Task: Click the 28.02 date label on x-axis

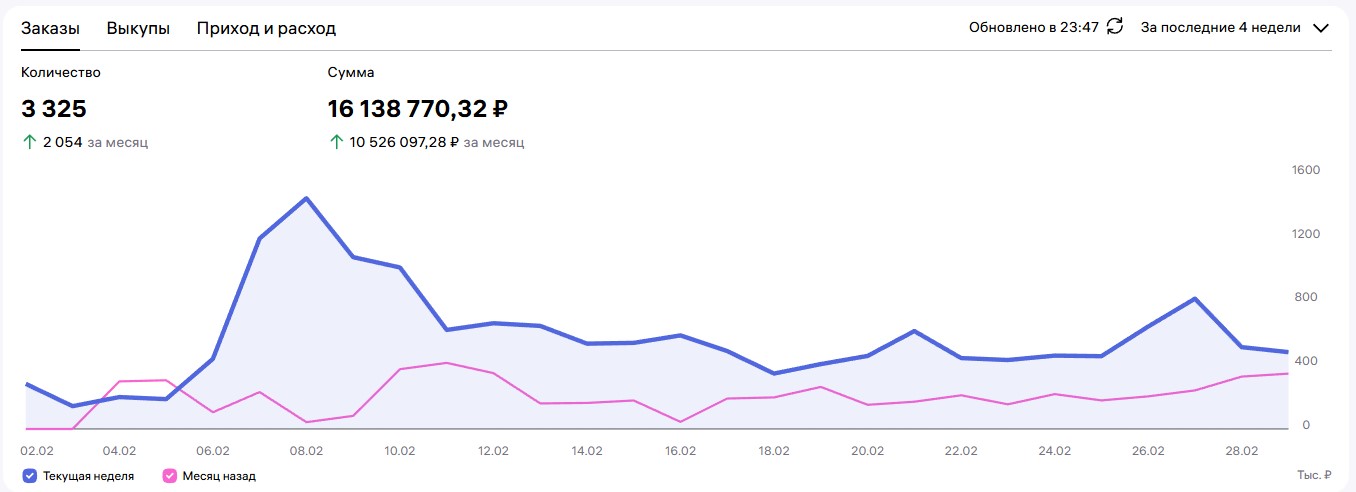Action: pos(1241,451)
